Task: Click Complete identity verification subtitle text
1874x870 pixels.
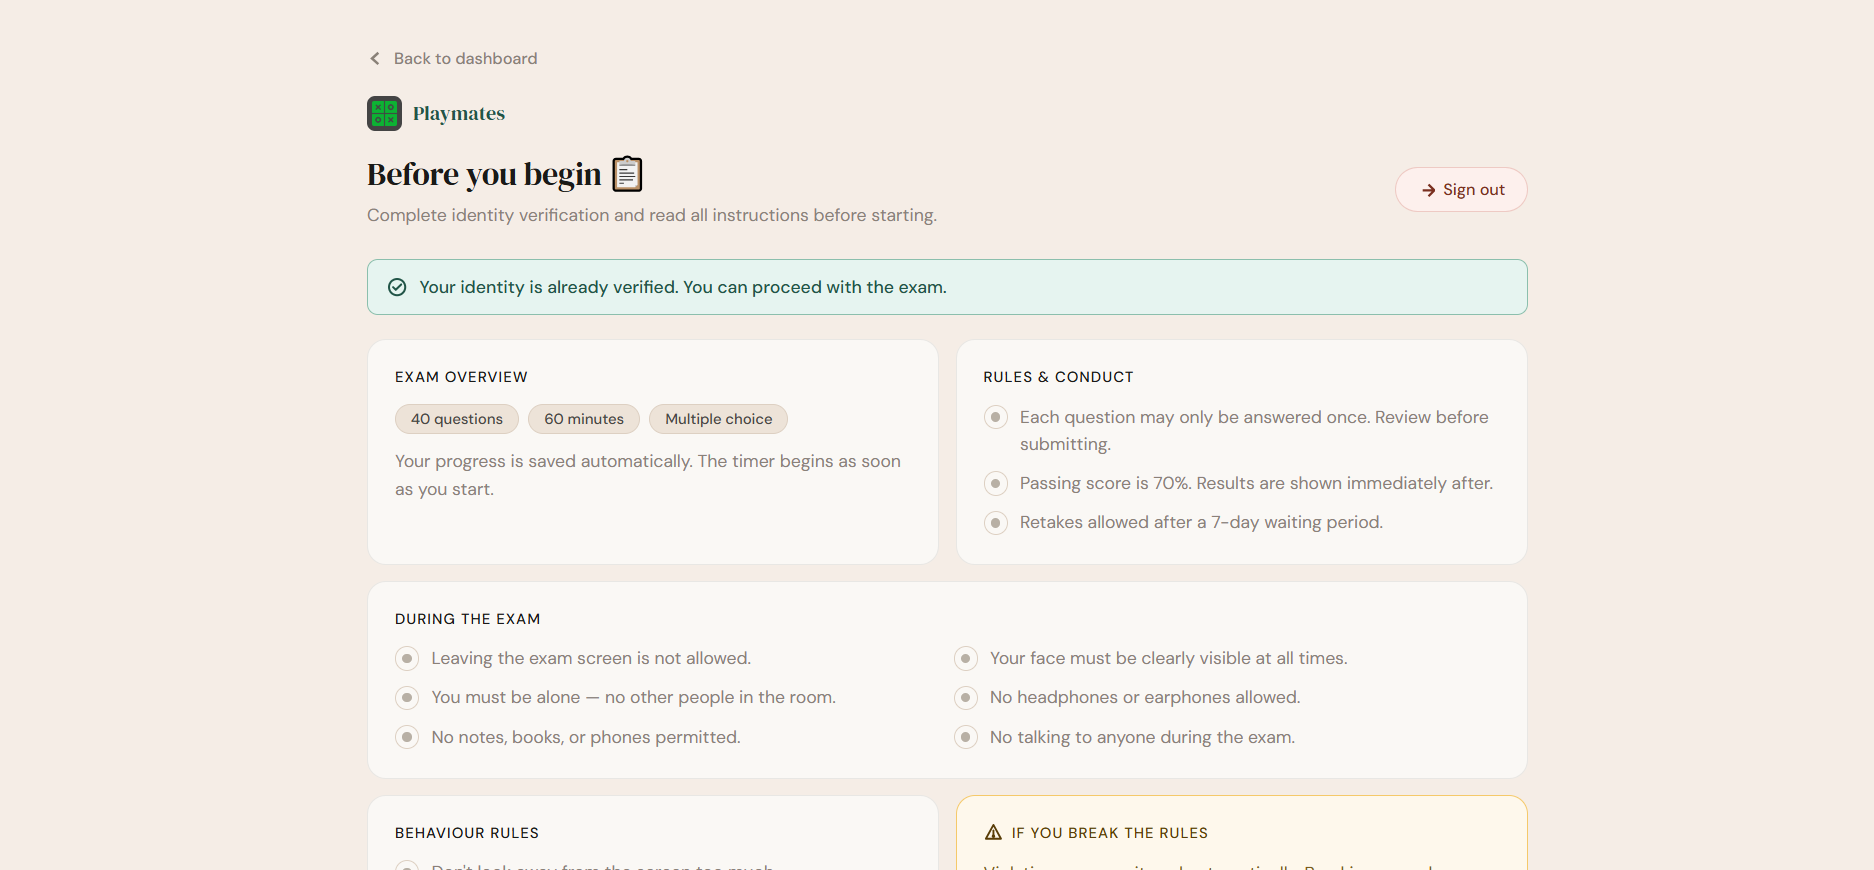Action: [652, 215]
